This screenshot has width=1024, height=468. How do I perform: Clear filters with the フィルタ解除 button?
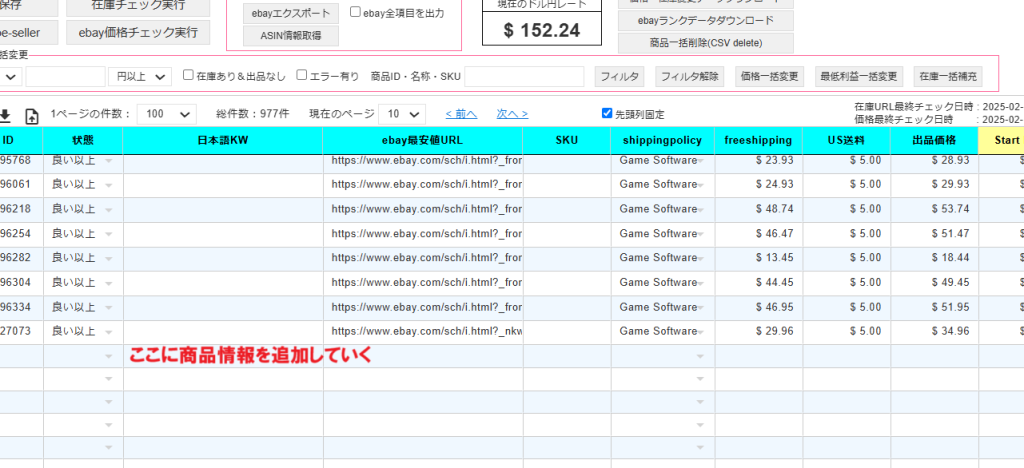pyautogui.click(x=690, y=76)
